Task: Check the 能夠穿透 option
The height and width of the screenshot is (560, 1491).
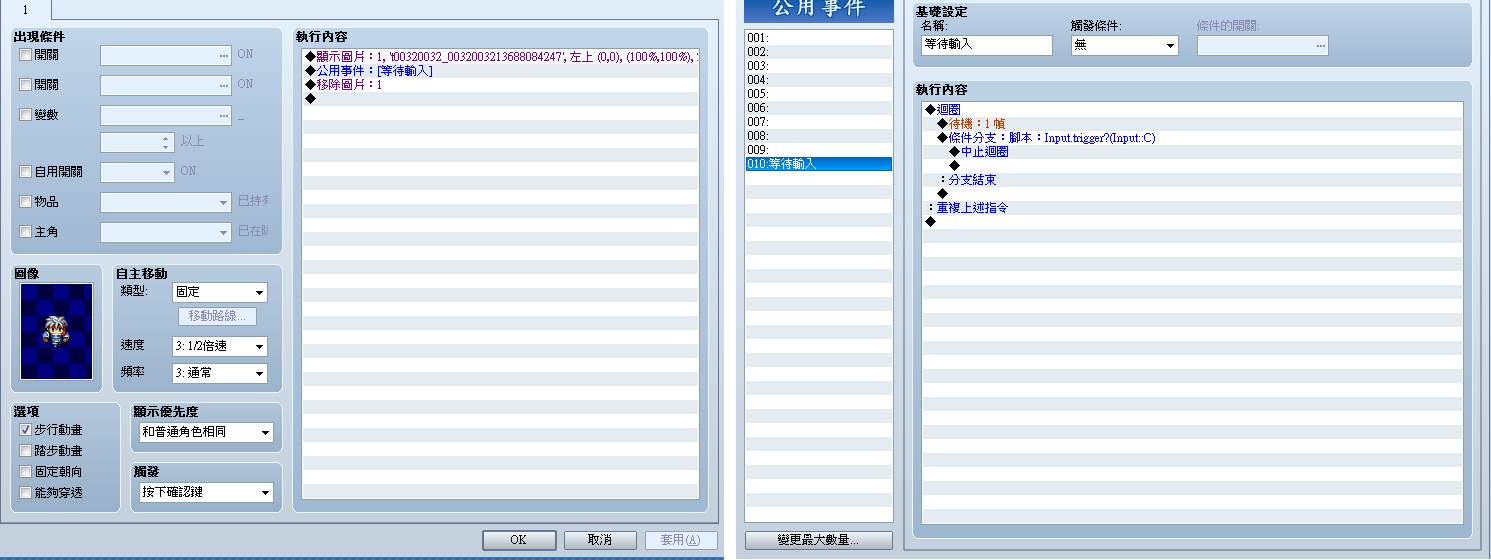Action: [x=26, y=493]
